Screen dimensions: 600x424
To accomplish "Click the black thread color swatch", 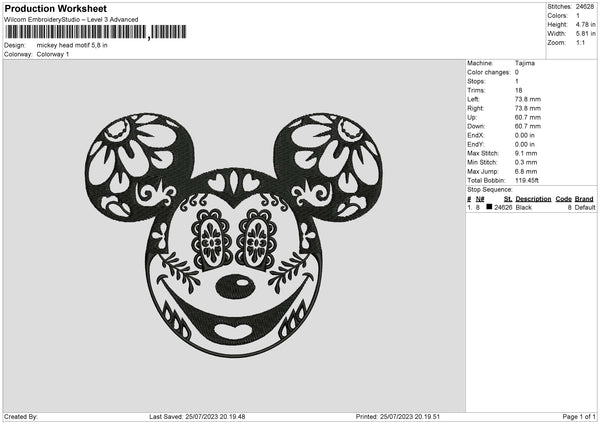I will click(x=489, y=207).
